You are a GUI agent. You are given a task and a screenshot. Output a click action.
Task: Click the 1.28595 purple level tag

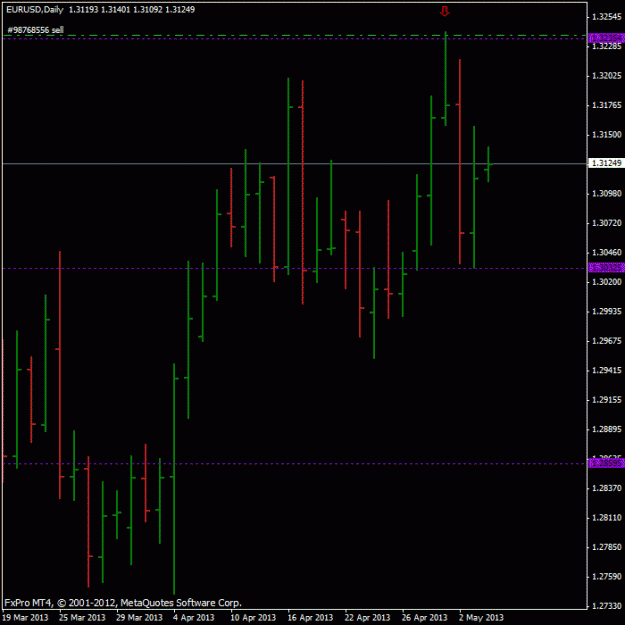click(x=606, y=464)
